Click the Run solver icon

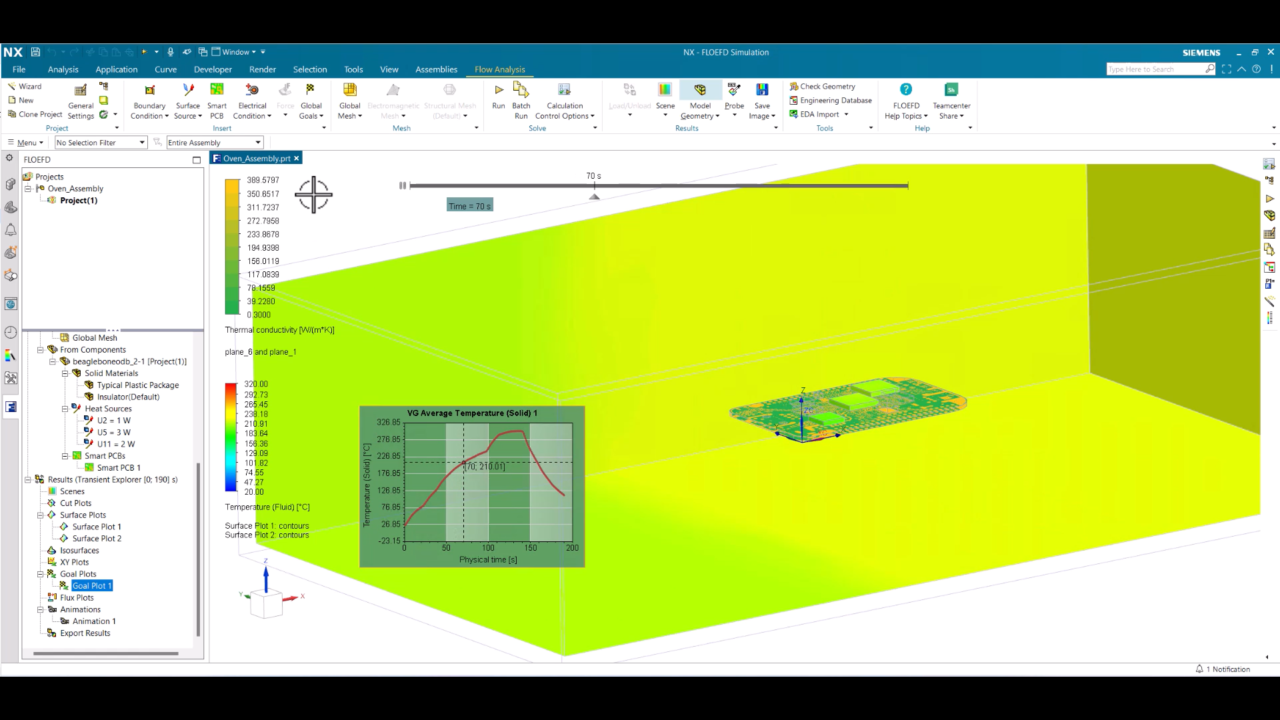click(x=498, y=90)
